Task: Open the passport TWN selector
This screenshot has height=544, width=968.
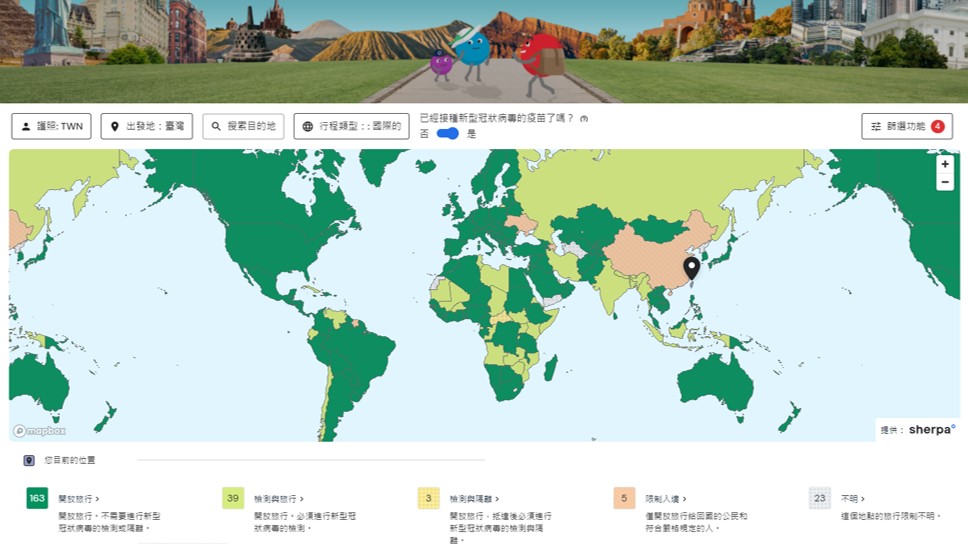Action: (51, 126)
